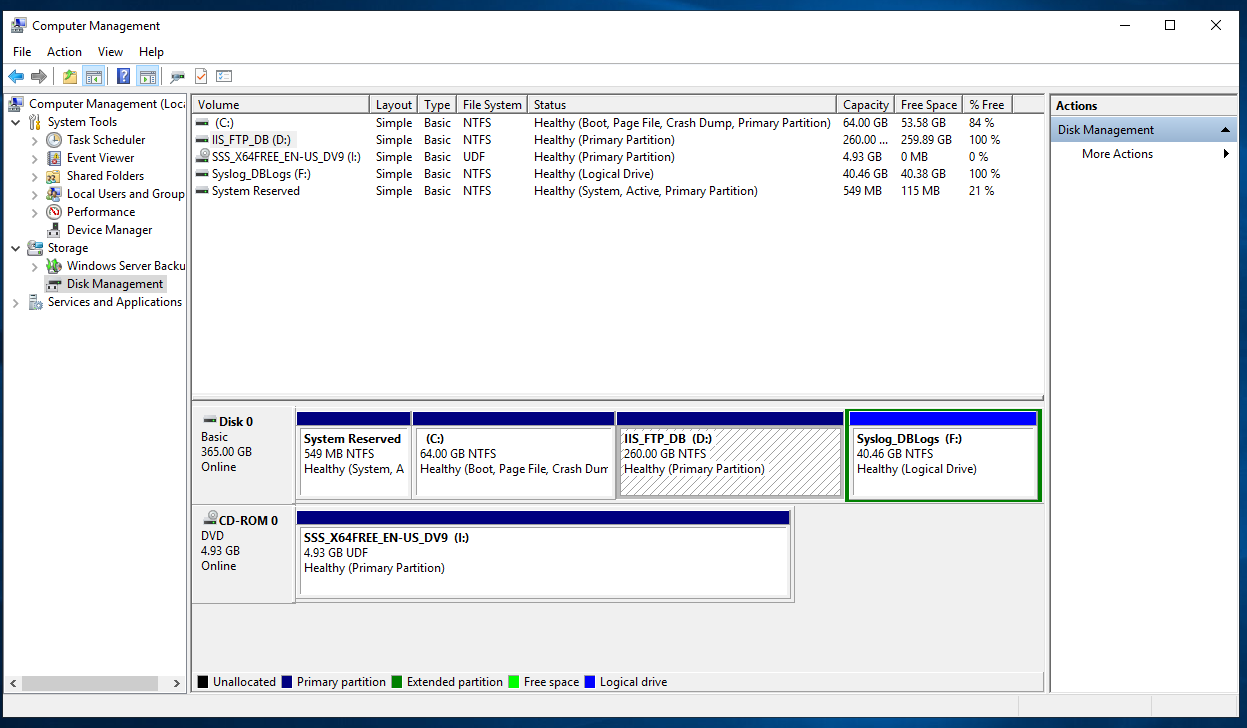The image size is (1247, 728).
Task: Expand Windows Server Backup node
Action: [34, 266]
